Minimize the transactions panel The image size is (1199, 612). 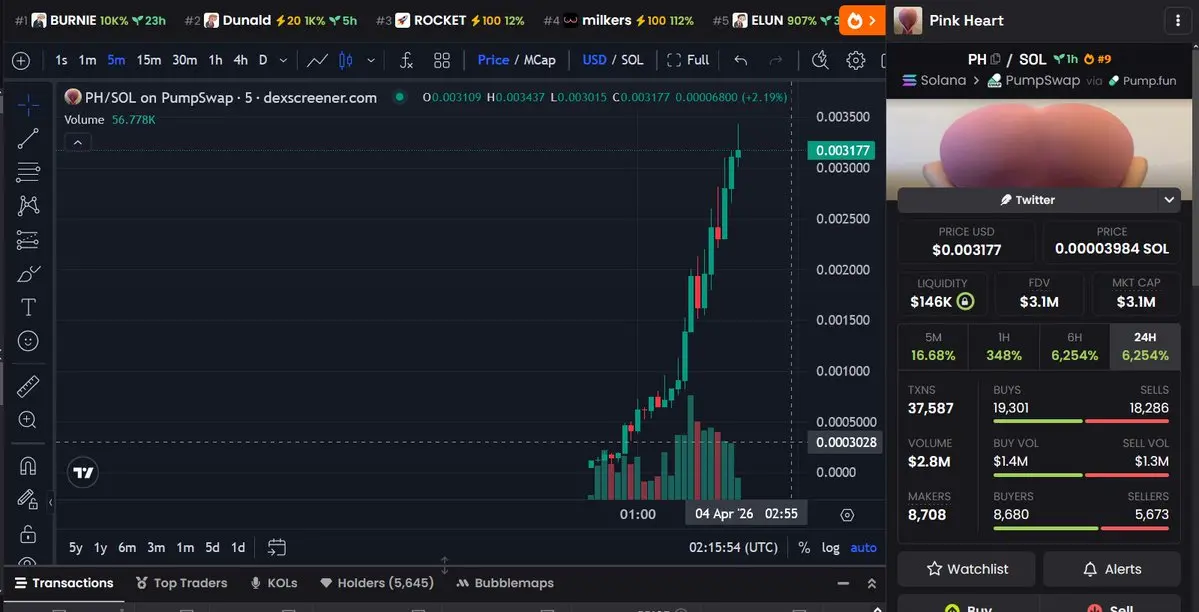(x=843, y=584)
